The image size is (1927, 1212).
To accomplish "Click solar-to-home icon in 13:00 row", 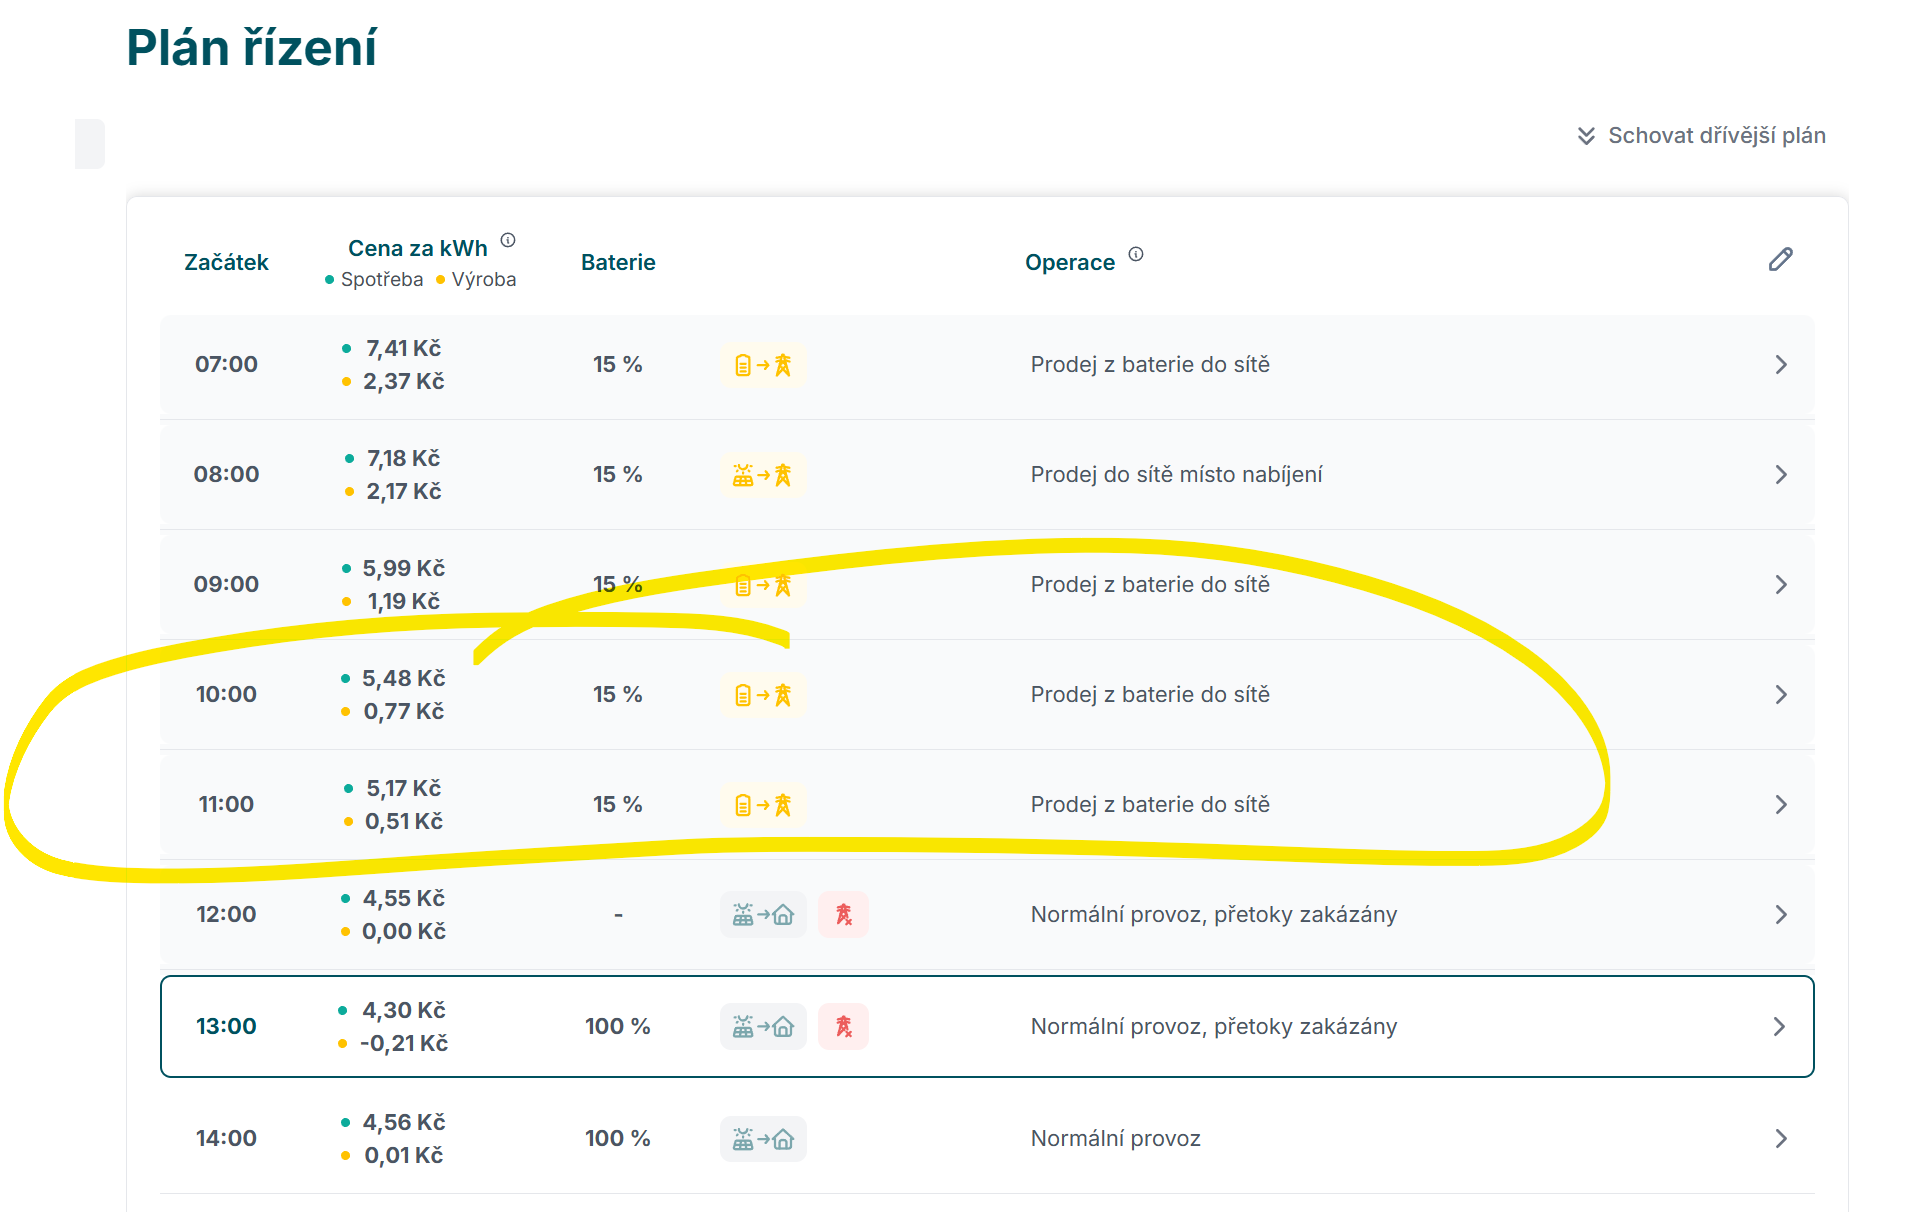I will pyautogui.click(x=763, y=1027).
